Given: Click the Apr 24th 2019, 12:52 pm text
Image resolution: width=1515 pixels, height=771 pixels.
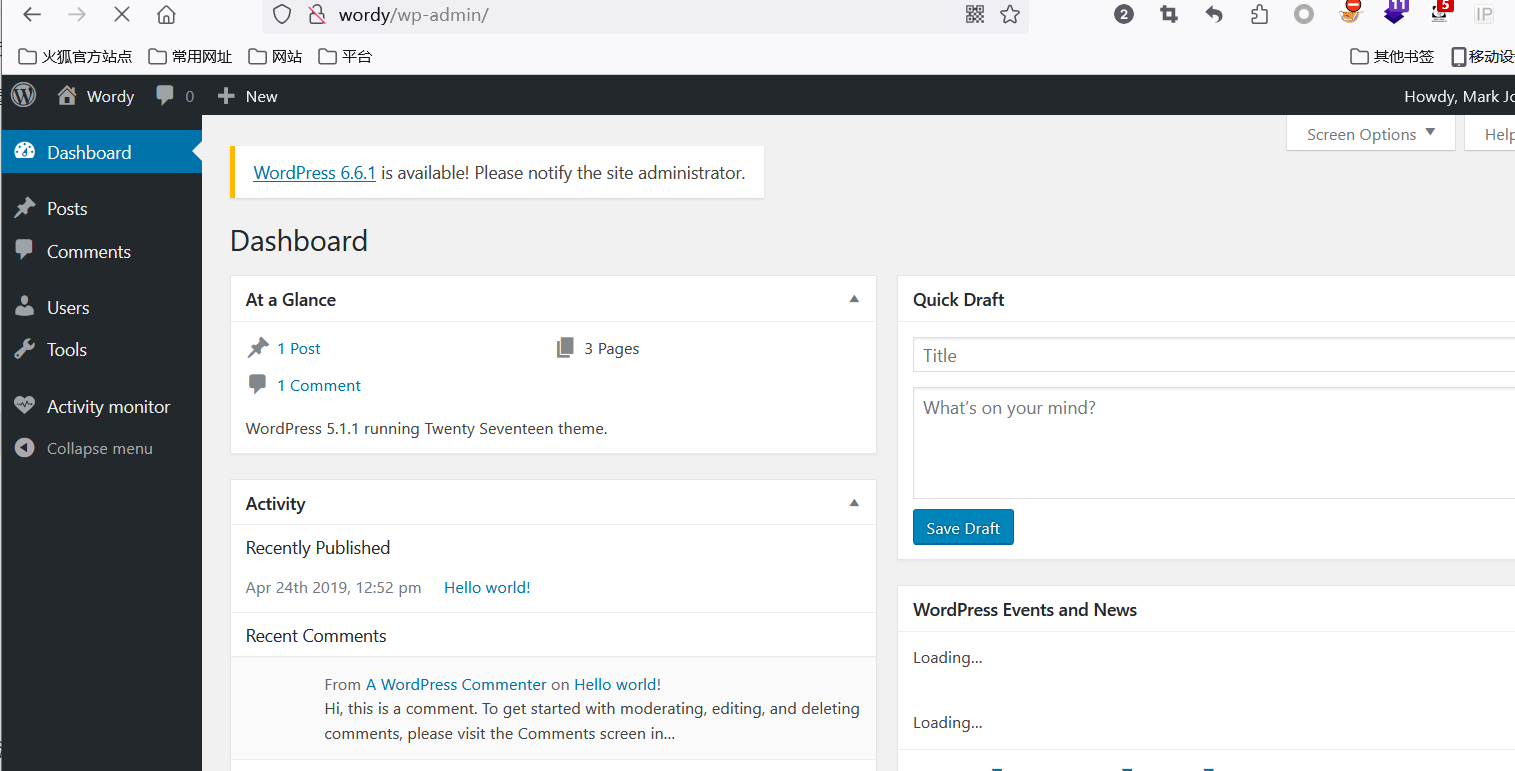Looking at the screenshot, I should pyautogui.click(x=333, y=587).
